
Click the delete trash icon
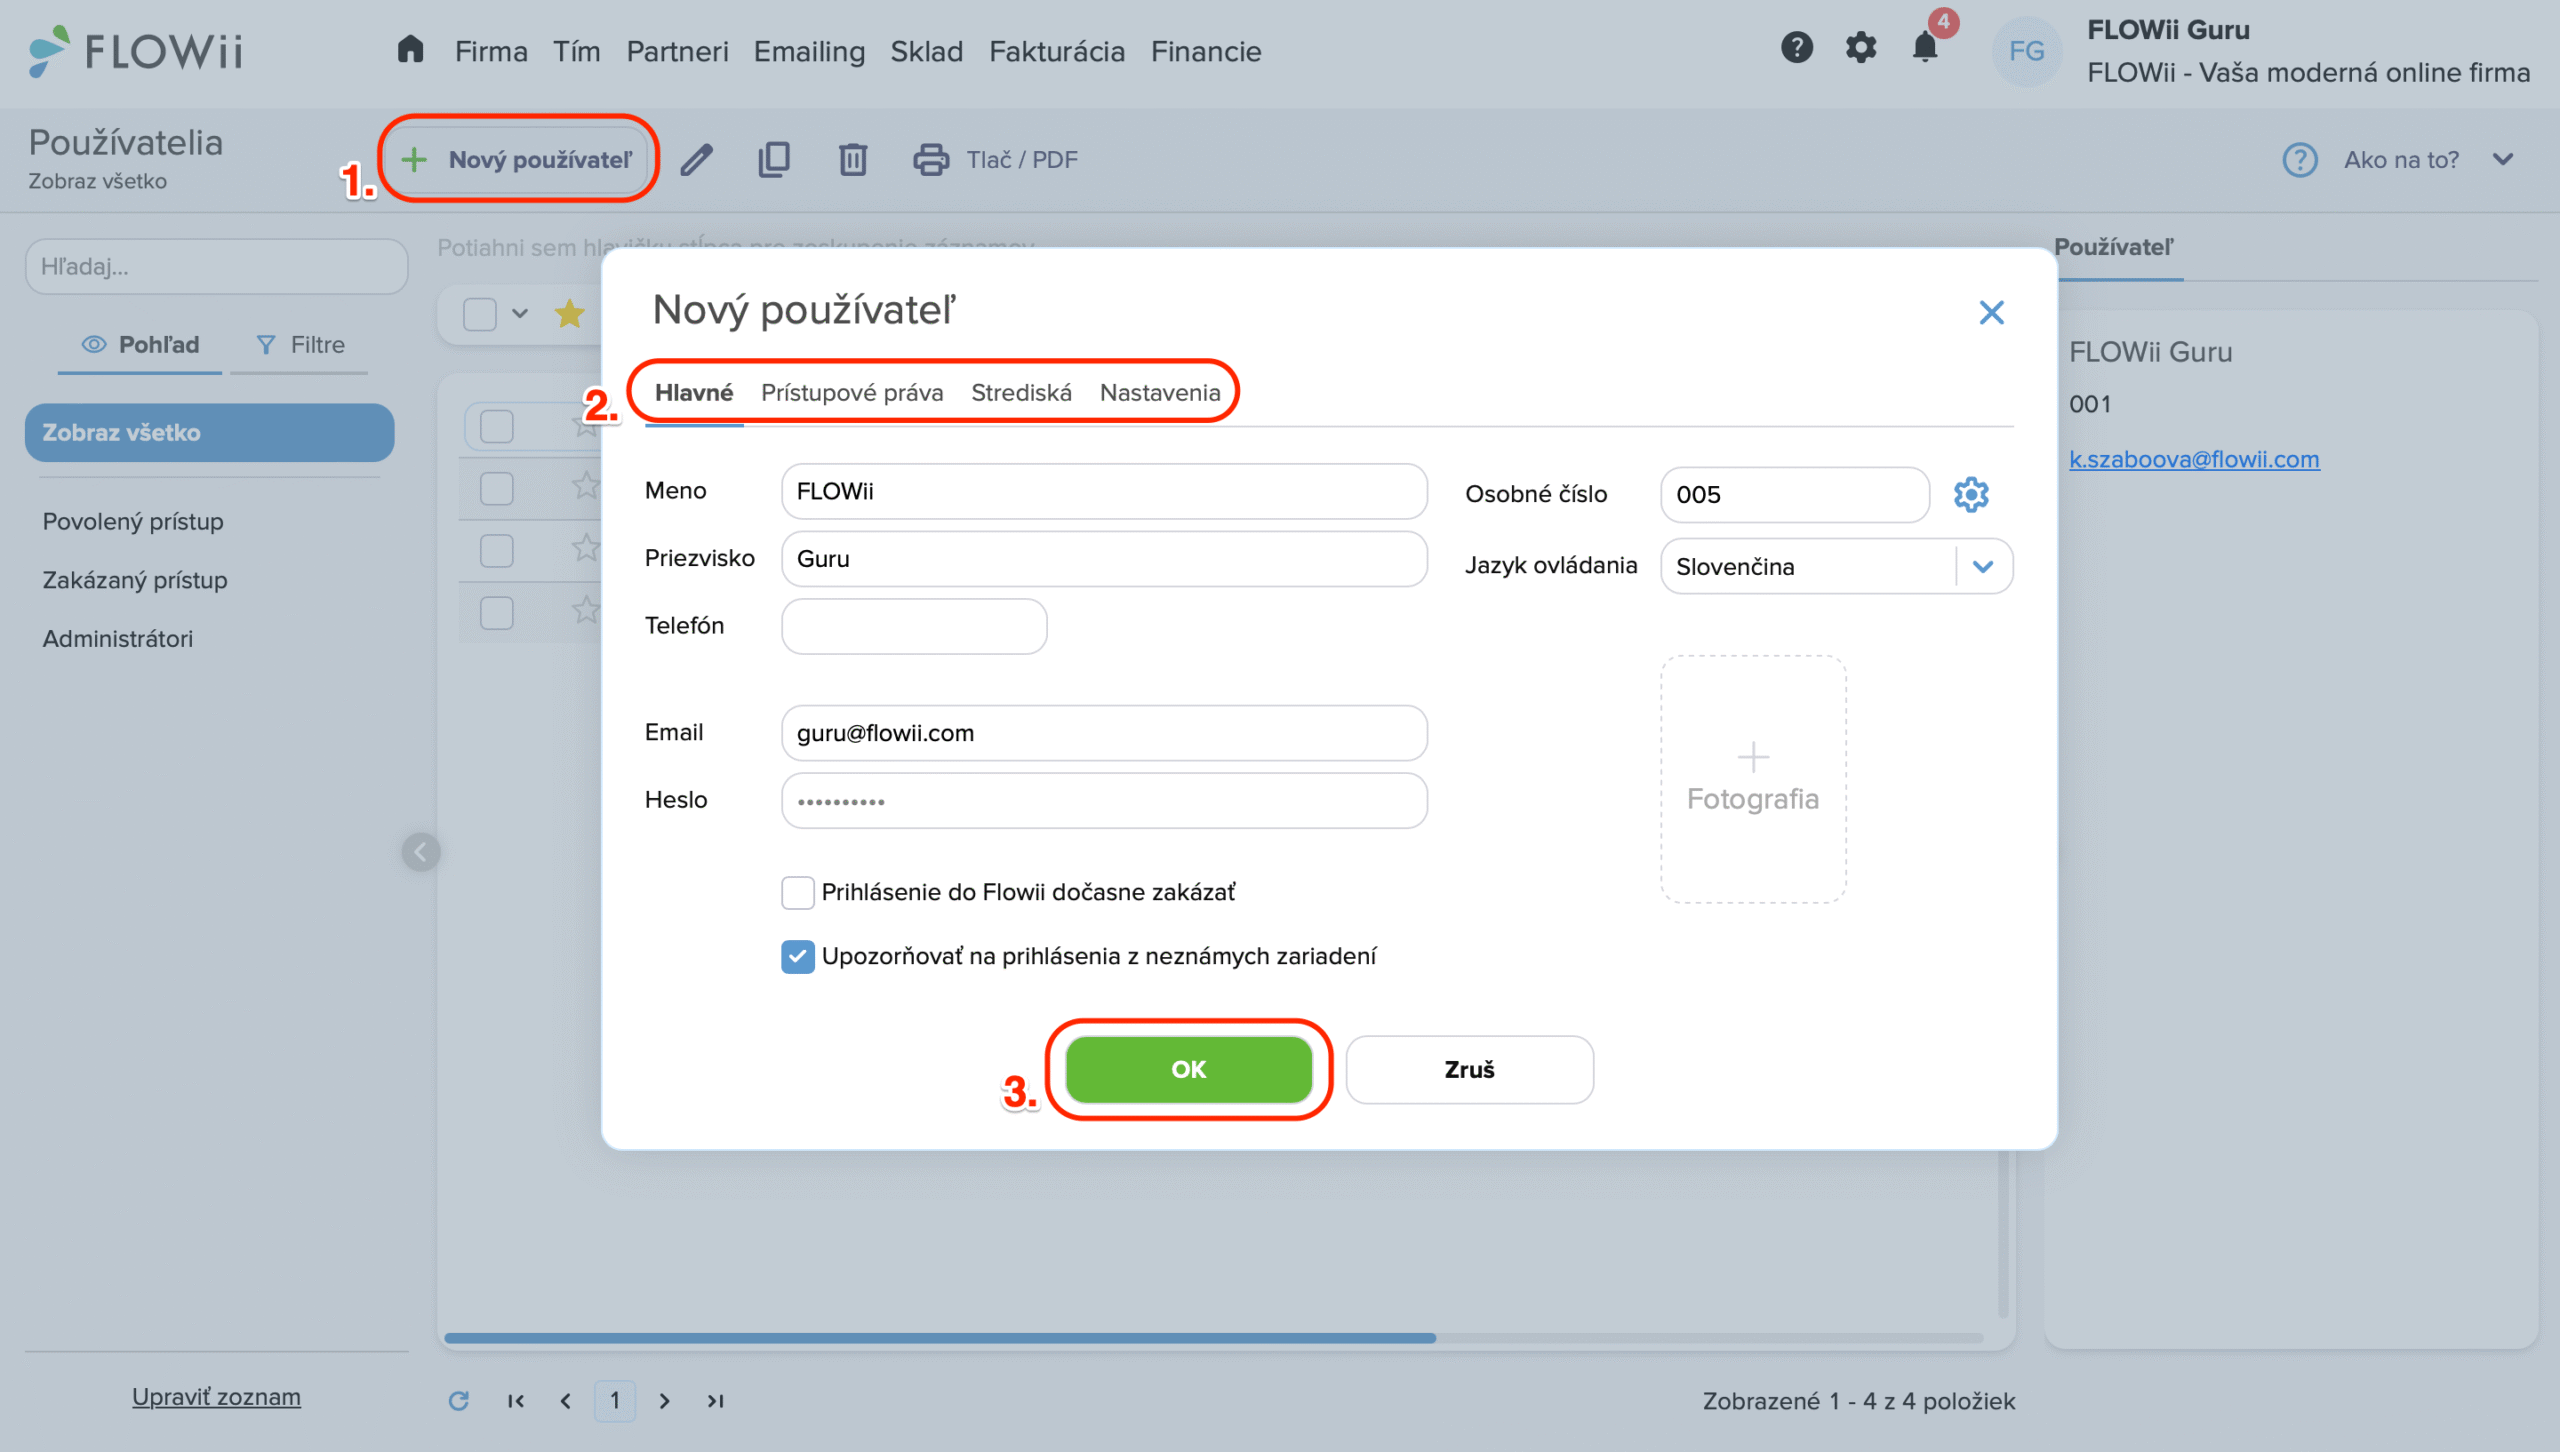click(x=852, y=160)
